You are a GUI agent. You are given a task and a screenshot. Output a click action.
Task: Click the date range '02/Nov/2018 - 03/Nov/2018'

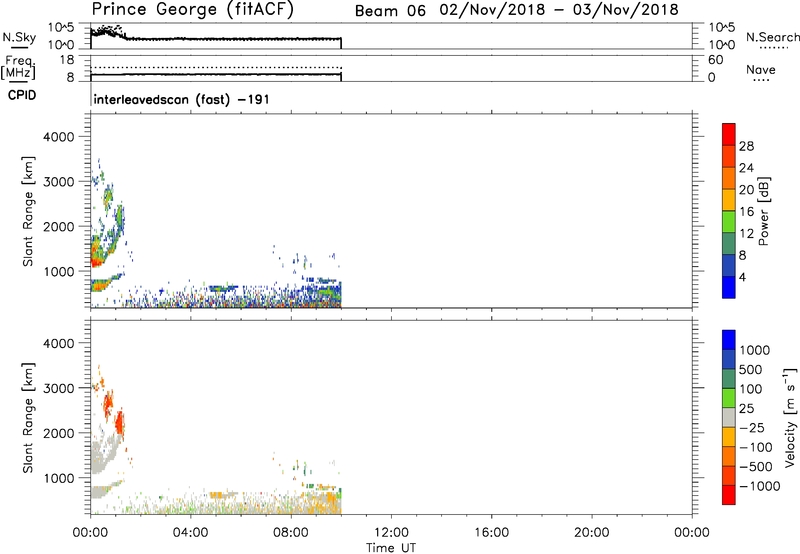(x=559, y=10)
